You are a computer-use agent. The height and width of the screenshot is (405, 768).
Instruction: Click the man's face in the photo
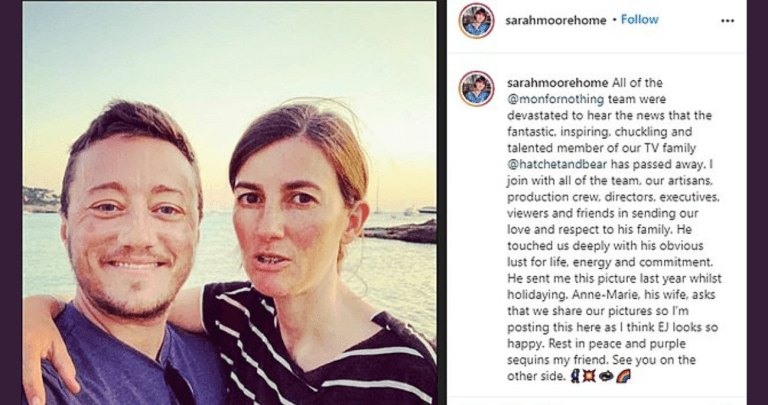pyautogui.click(x=133, y=228)
